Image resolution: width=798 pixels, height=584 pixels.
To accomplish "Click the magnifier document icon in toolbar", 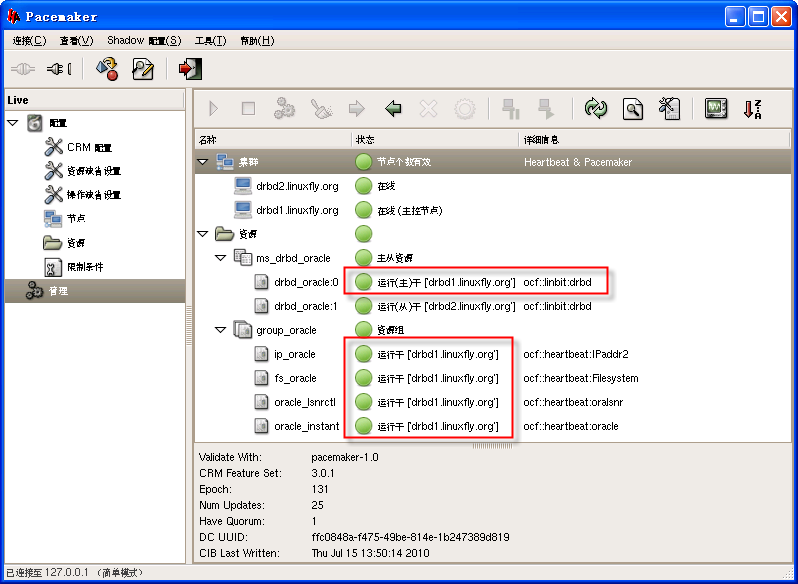I will (x=632, y=109).
